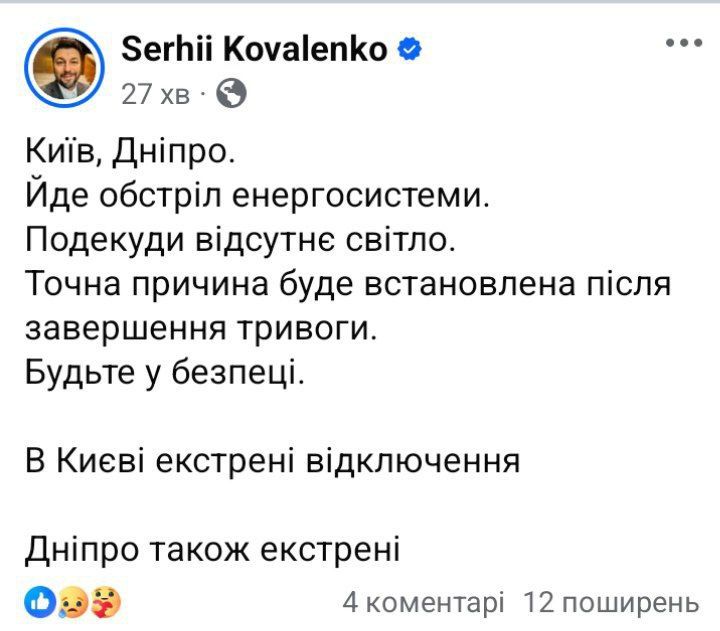This screenshot has width=720, height=631.
Task: Click the blue verified badge icon
Action: (408, 49)
